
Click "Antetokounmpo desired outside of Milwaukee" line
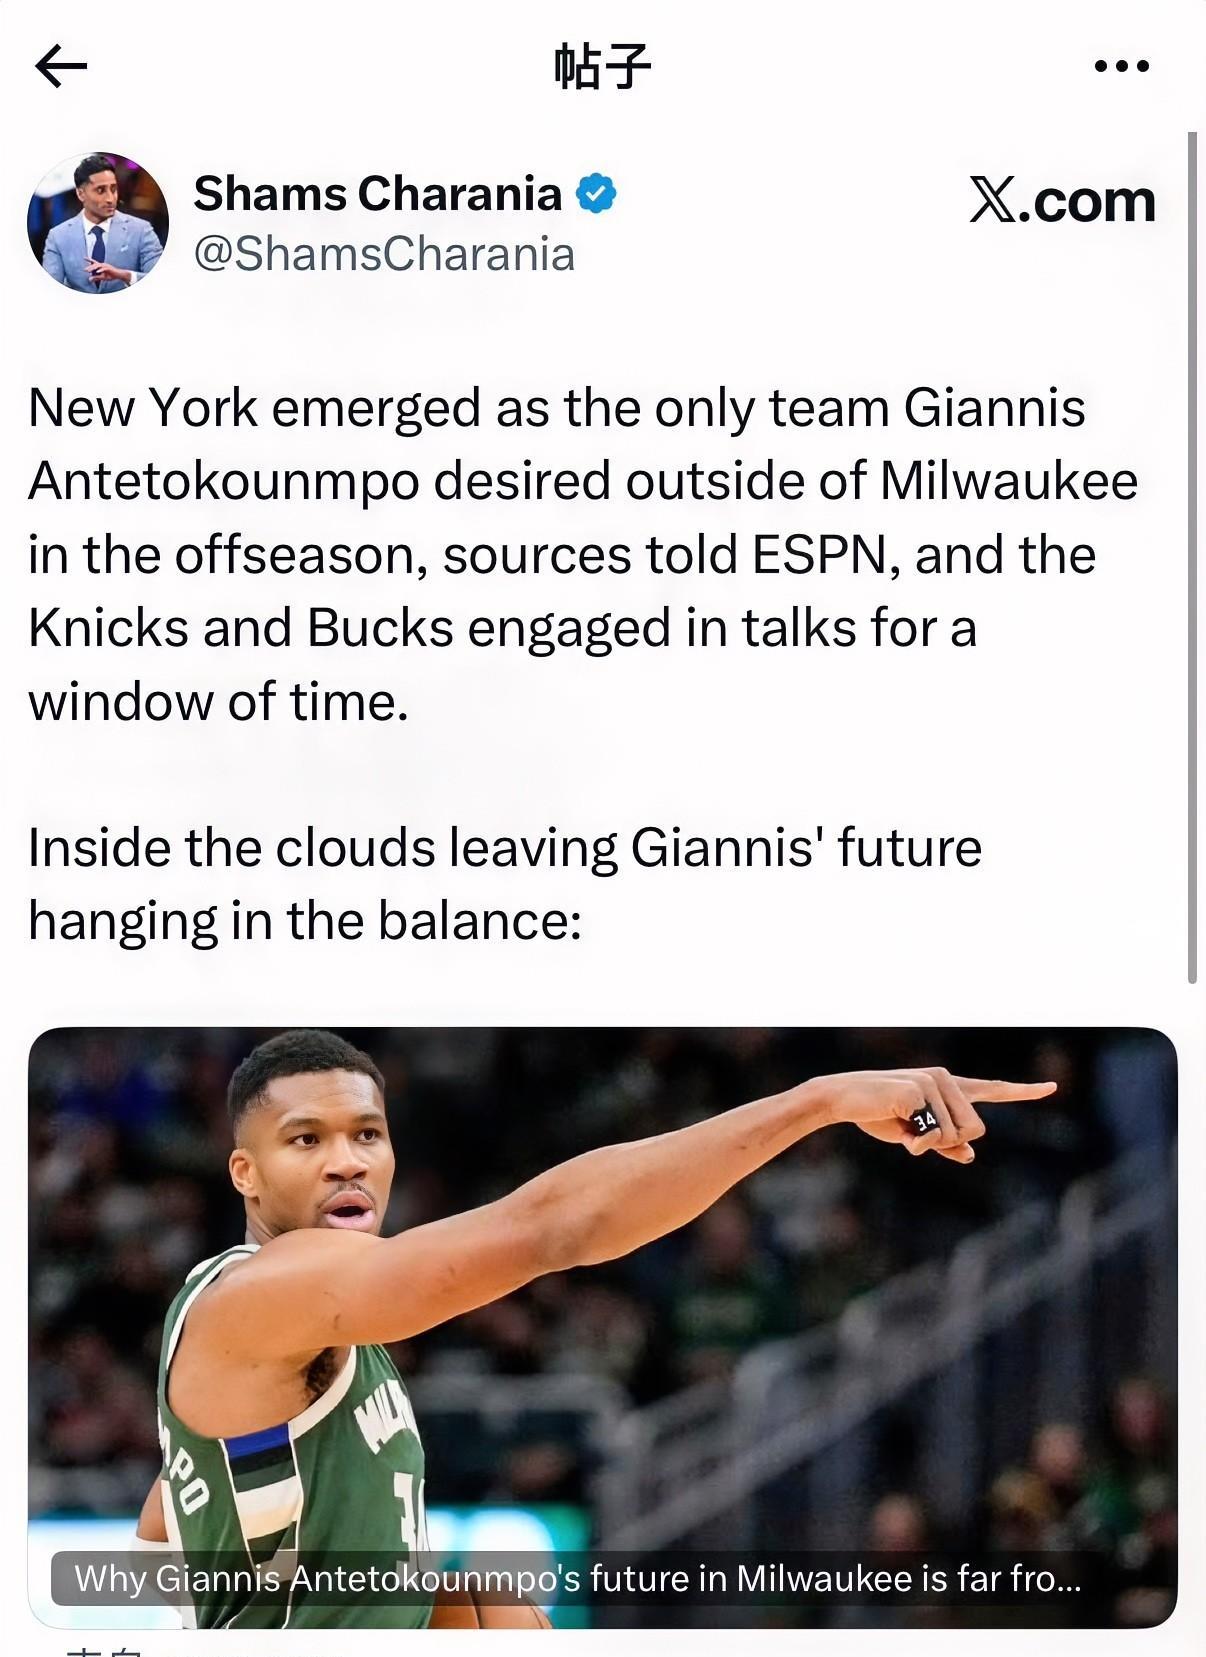click(x=583, y=482)
